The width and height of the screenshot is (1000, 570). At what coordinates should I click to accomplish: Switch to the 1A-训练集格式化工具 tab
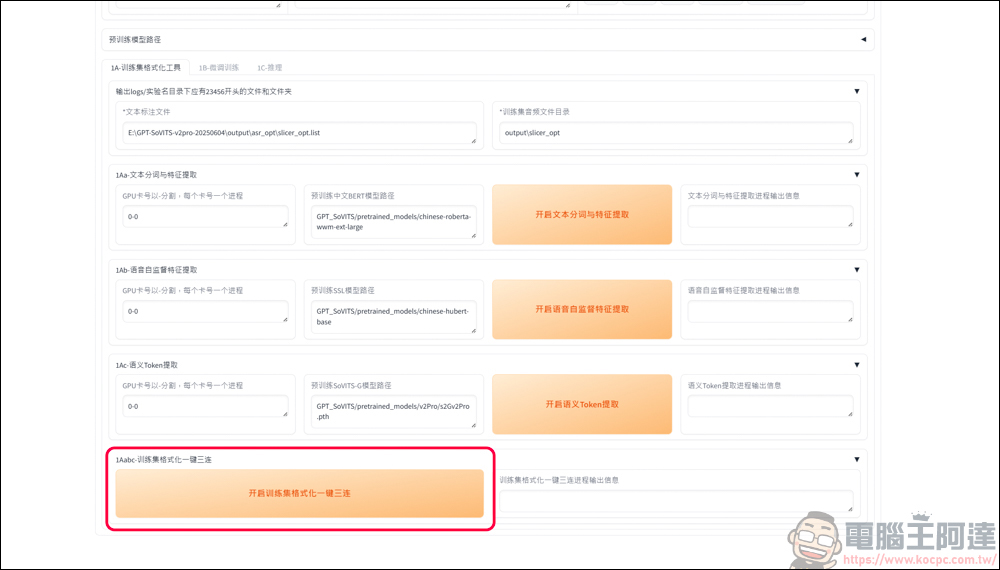[145, 68]
